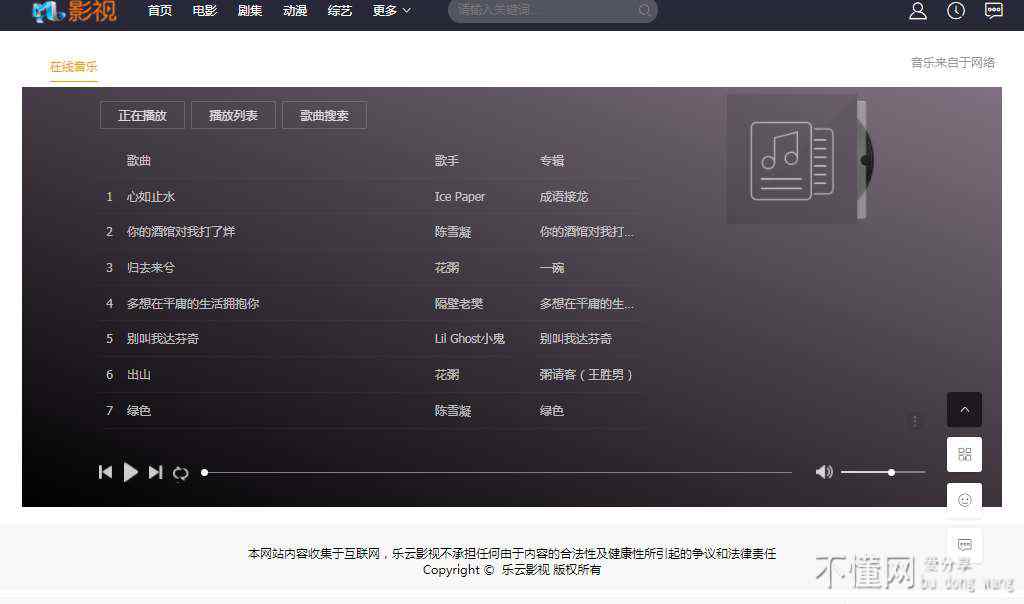Screen dimensions: 1024x604
Task: Select artist Ice Paper
Action: pyautogui.click(x=460, y=197)
